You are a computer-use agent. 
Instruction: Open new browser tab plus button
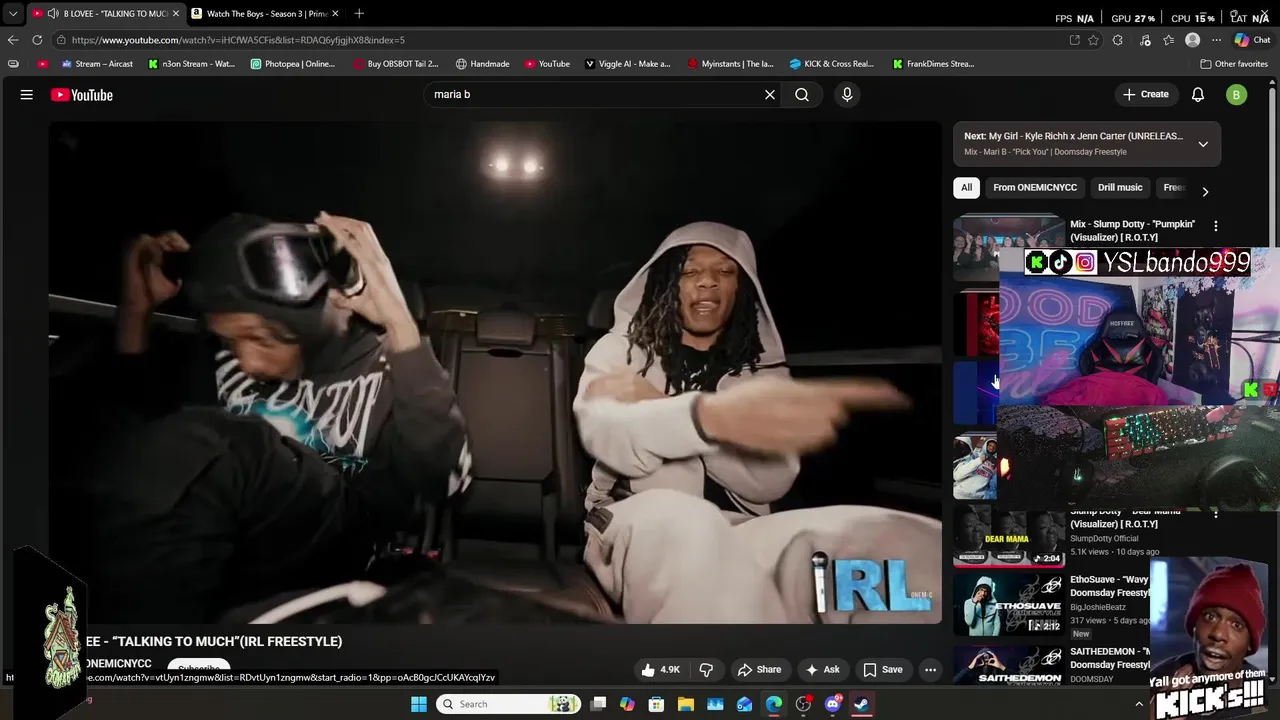(x=359, y=13)
